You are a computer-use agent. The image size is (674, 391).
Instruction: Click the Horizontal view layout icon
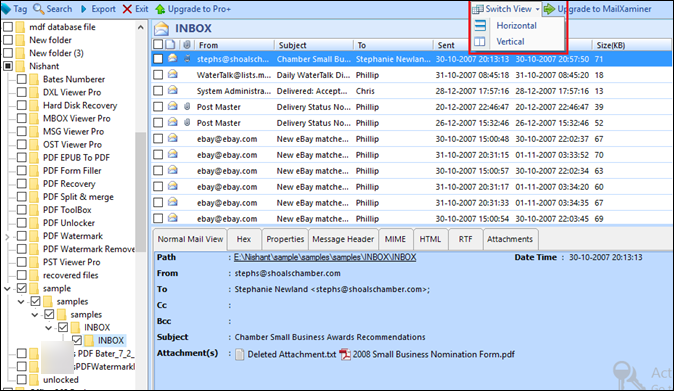tap(480, 25)
